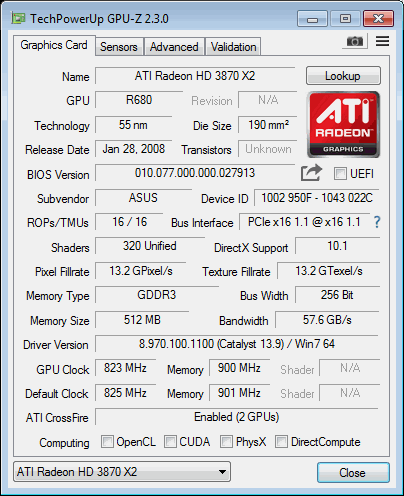
Task: Click the Name field ATI Radeon HD 3870 X2
Action: tap(195, 76)
